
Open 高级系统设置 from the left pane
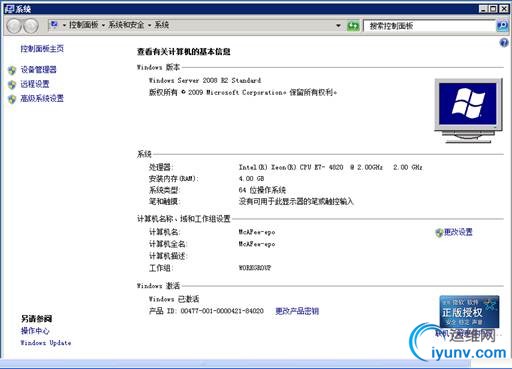pyautogui.click(x=42, y=99)
